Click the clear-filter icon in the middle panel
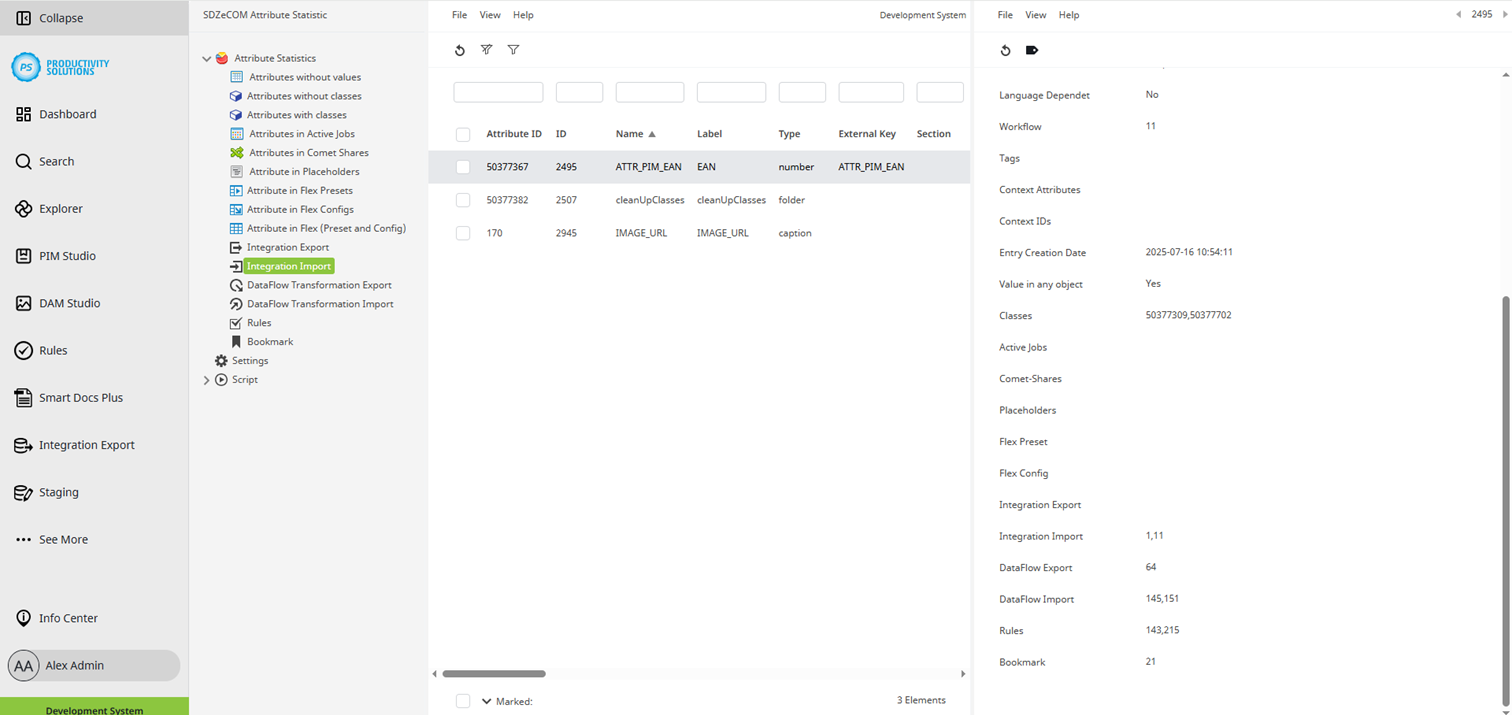 (x=487, y=50)
